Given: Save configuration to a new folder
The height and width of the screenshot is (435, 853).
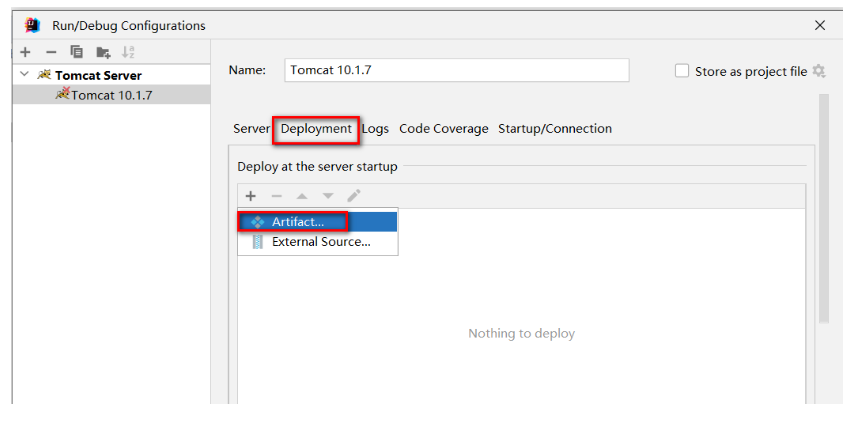Looking at the screenshot, I should pos(103,52).
